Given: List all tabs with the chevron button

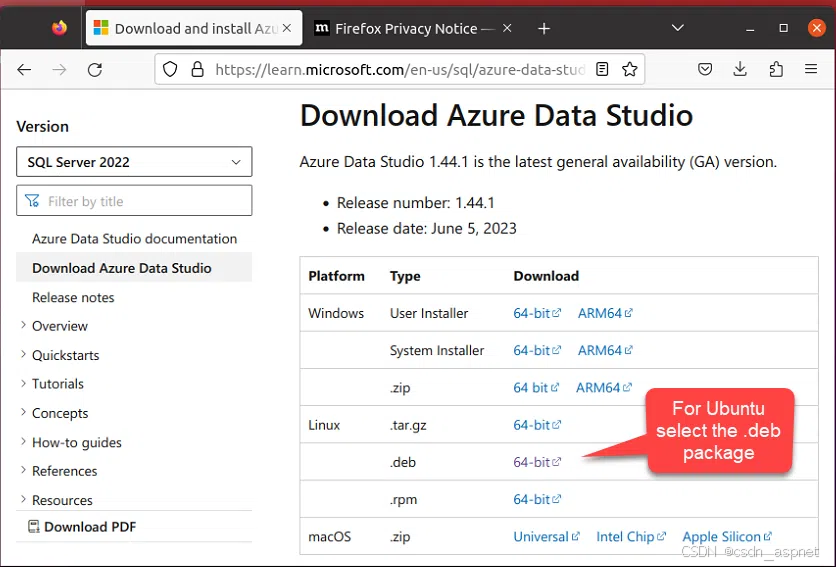Looking at the screenshot, I should (678, 28).
